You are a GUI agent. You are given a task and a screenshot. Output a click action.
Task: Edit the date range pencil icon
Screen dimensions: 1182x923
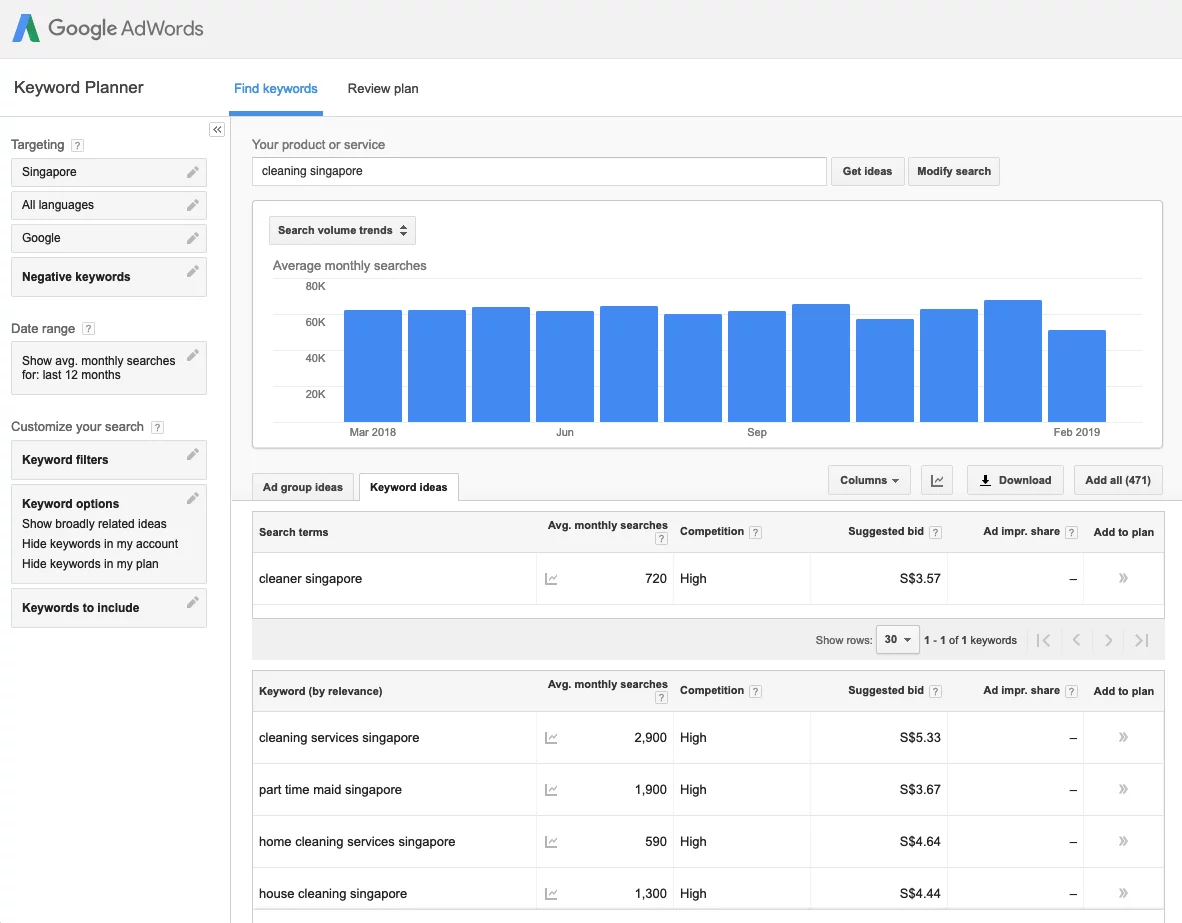pyautogui.click(x=193, y=354)
